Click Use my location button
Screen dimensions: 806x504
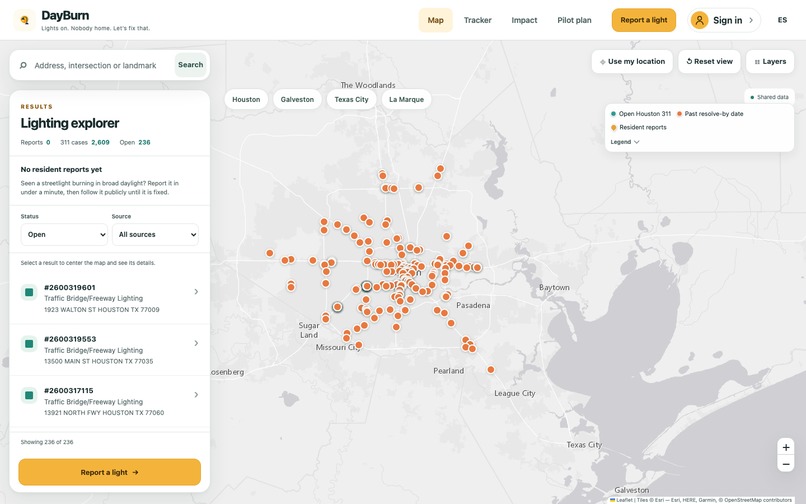[x=632, y=62]
